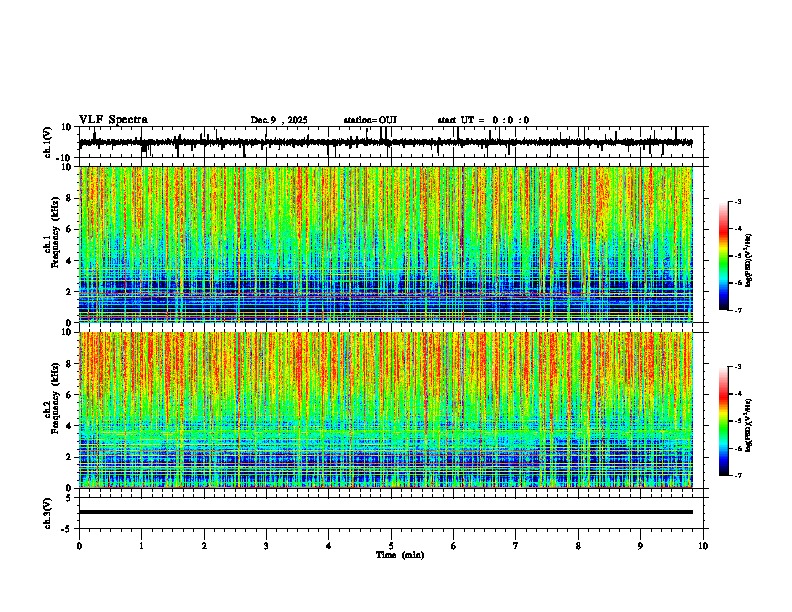Image resolution: width=792 pixels, height=612 pixels.
Task: Click the 'VLF Spectra' title text
Action: point(113,120)
